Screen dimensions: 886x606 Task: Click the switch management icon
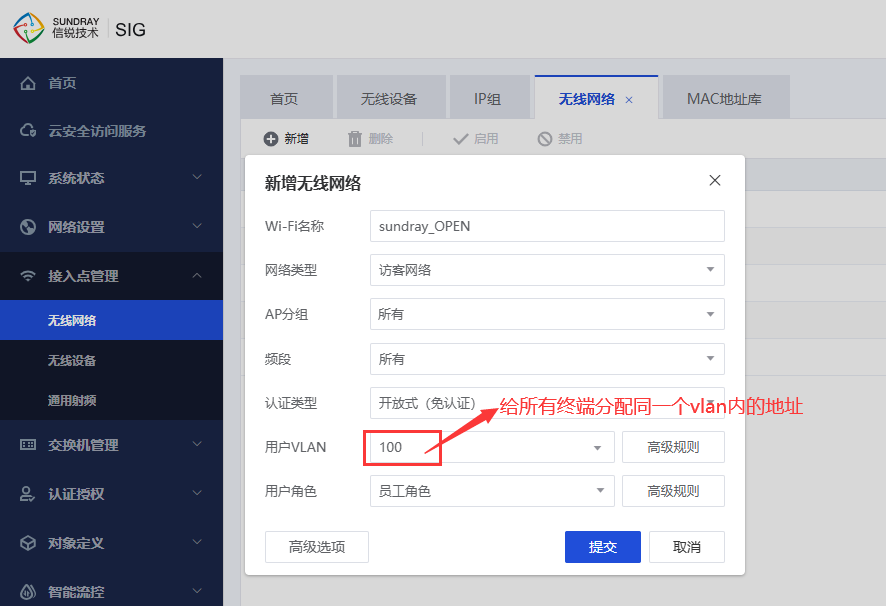coord(28,445)
